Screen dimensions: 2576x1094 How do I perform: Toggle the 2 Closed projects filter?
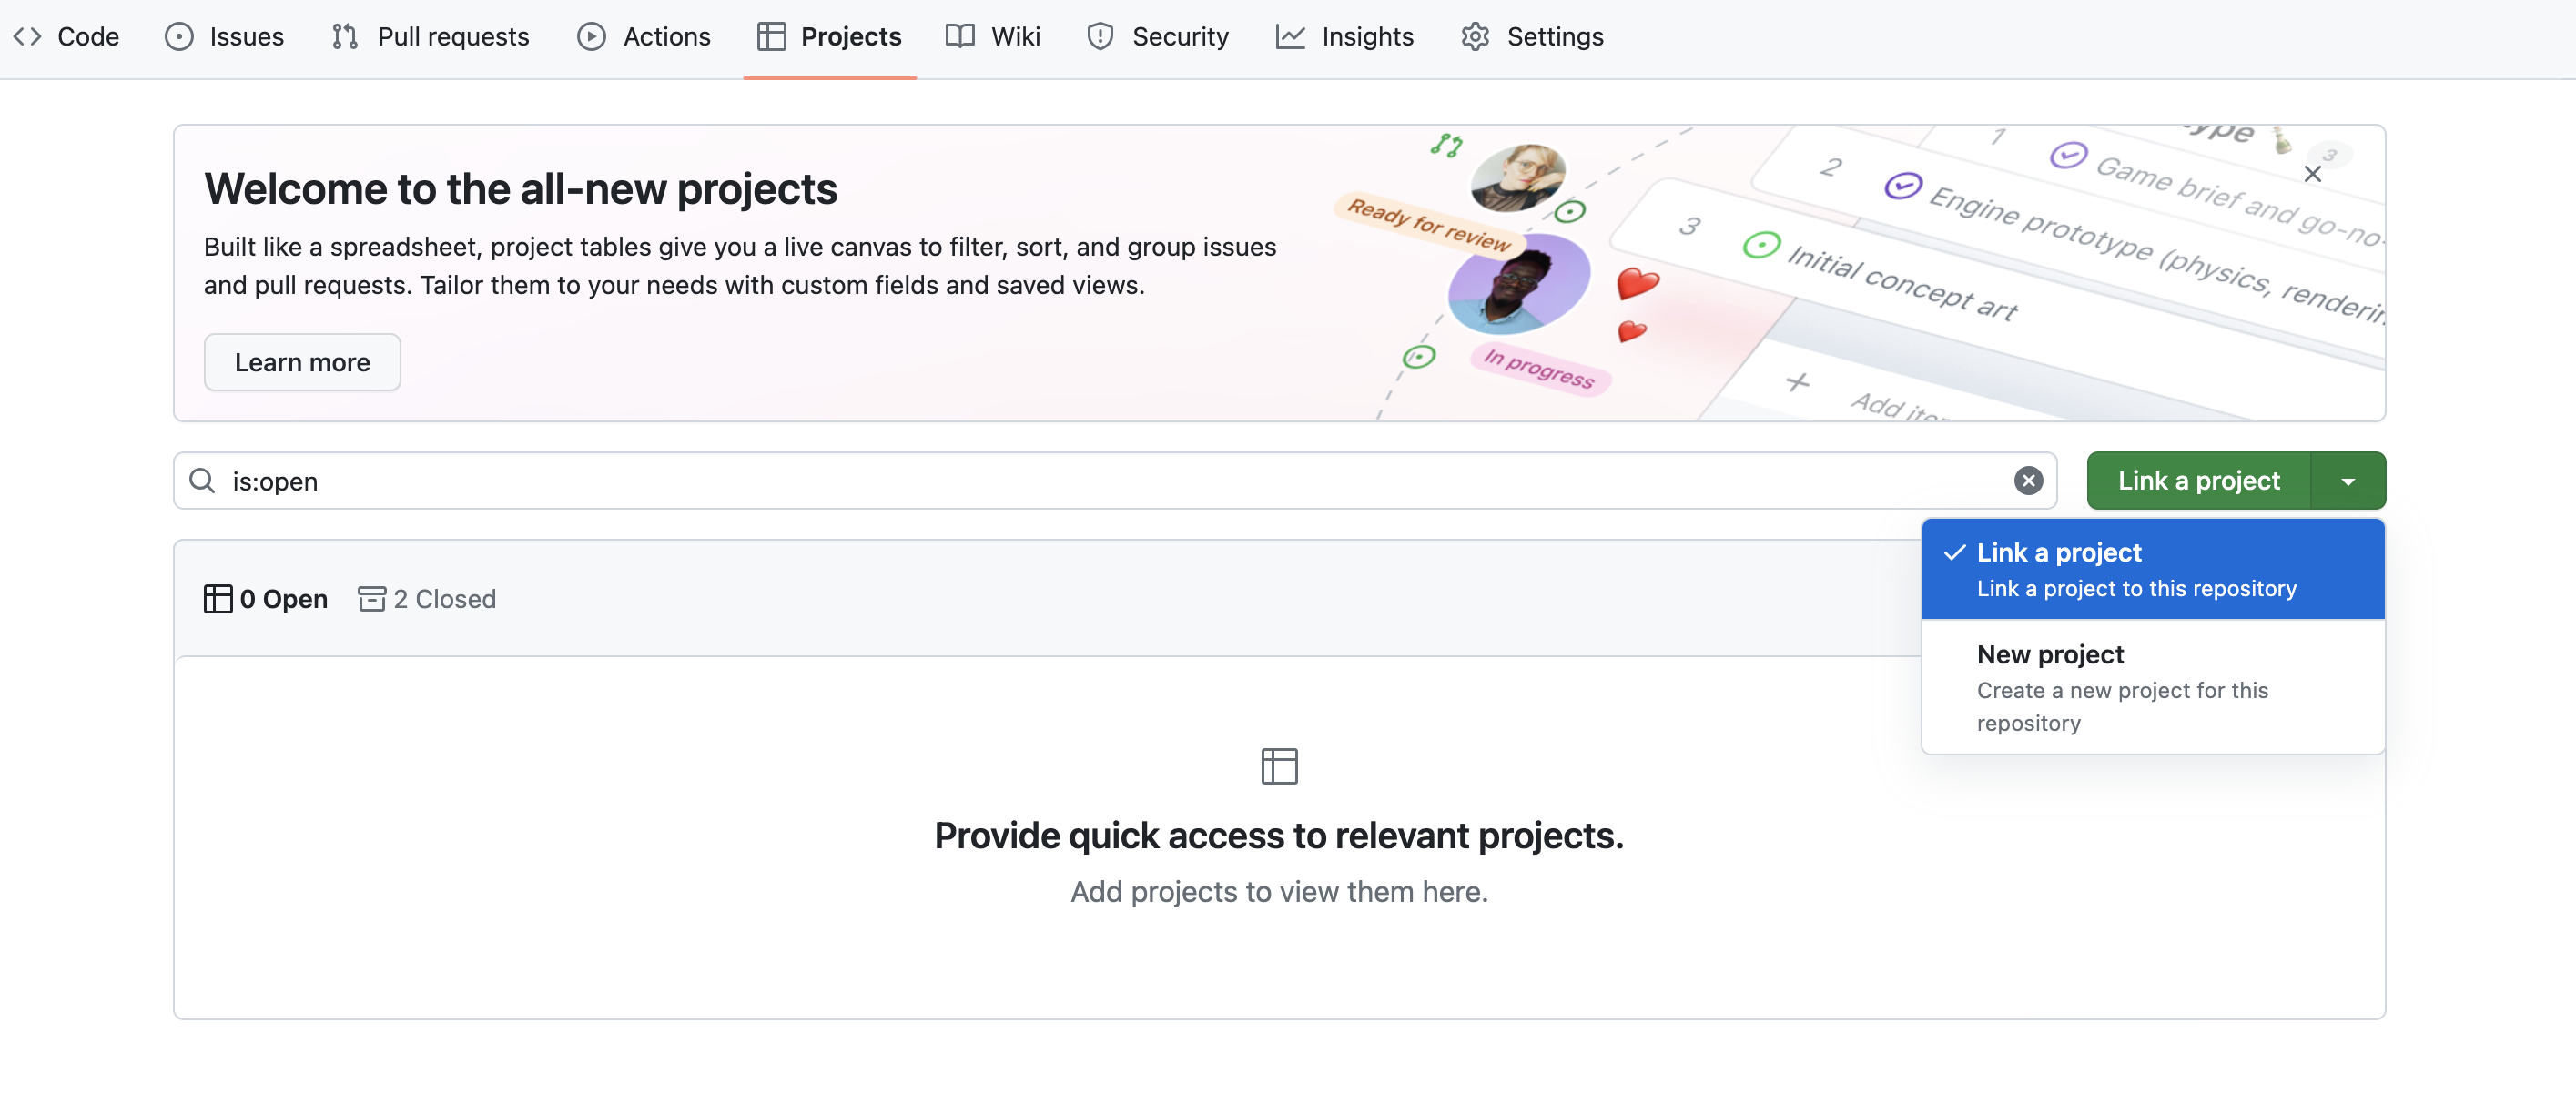427,598
